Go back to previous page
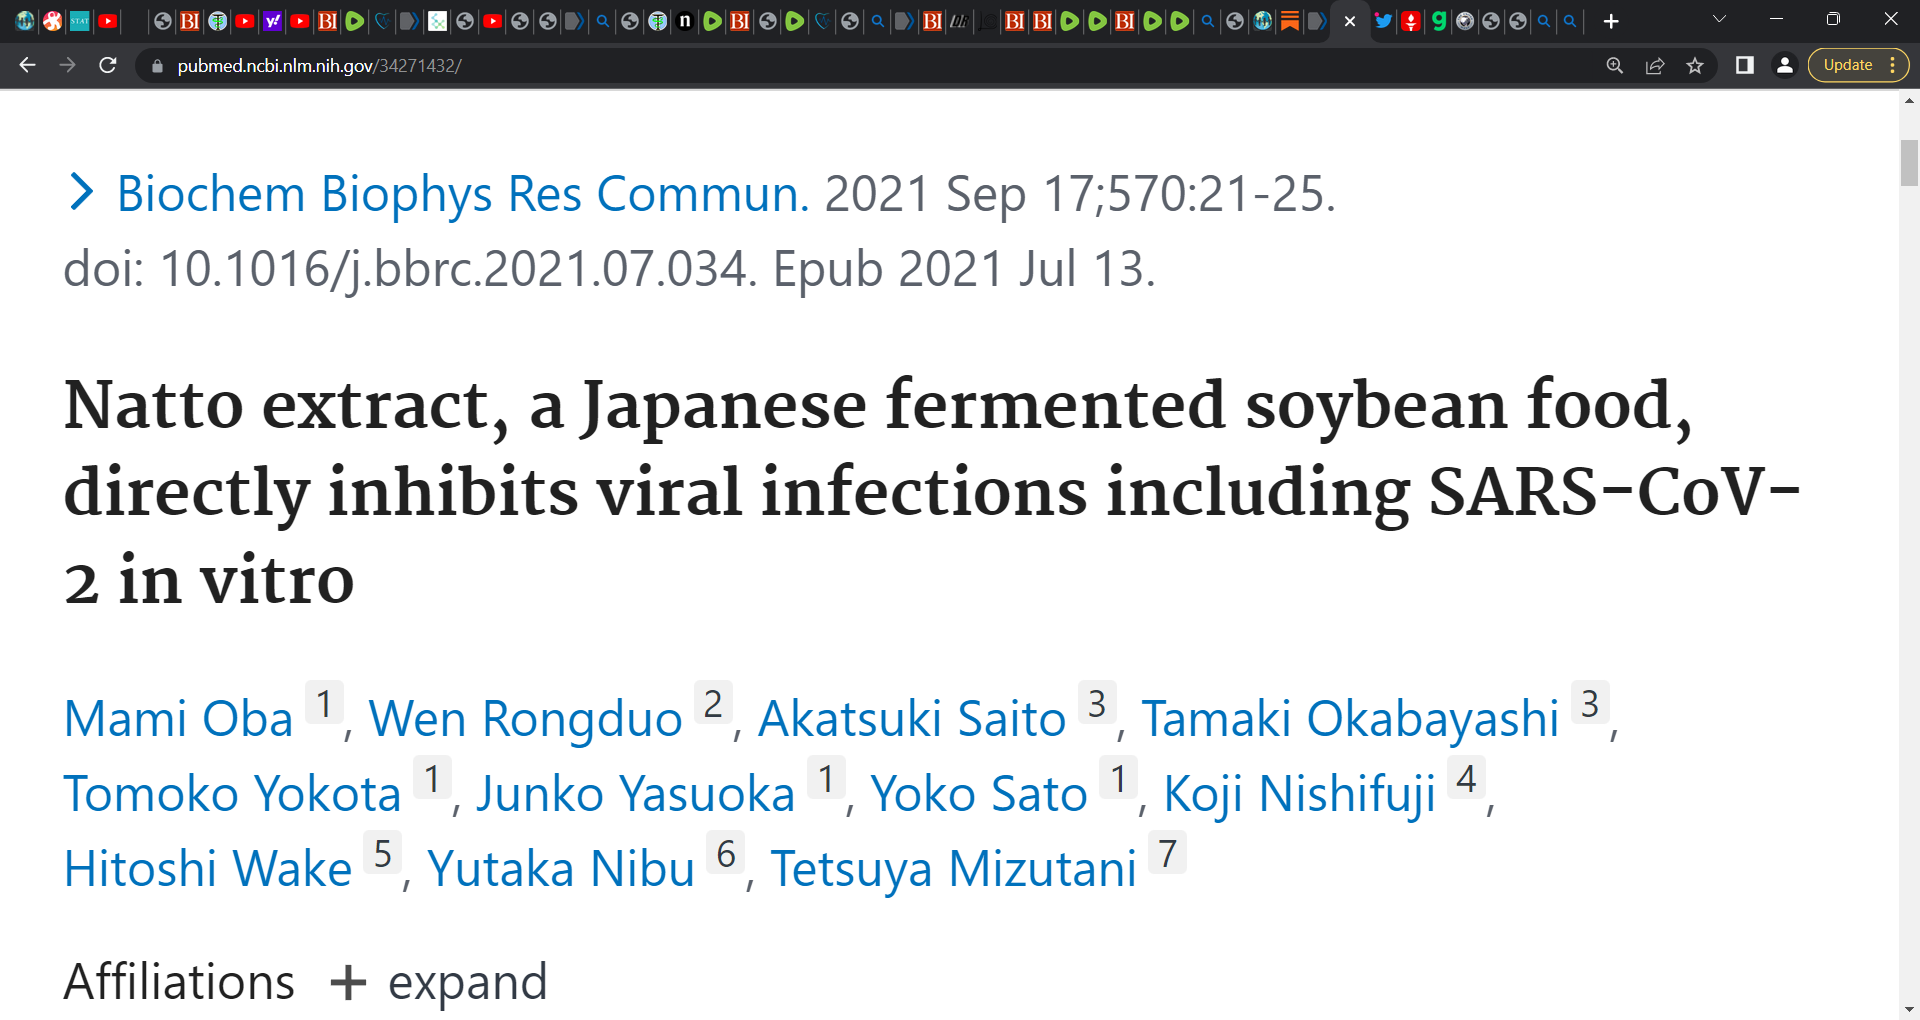The width and height of the screenshot is (1920, 1020). click(27, 65)
